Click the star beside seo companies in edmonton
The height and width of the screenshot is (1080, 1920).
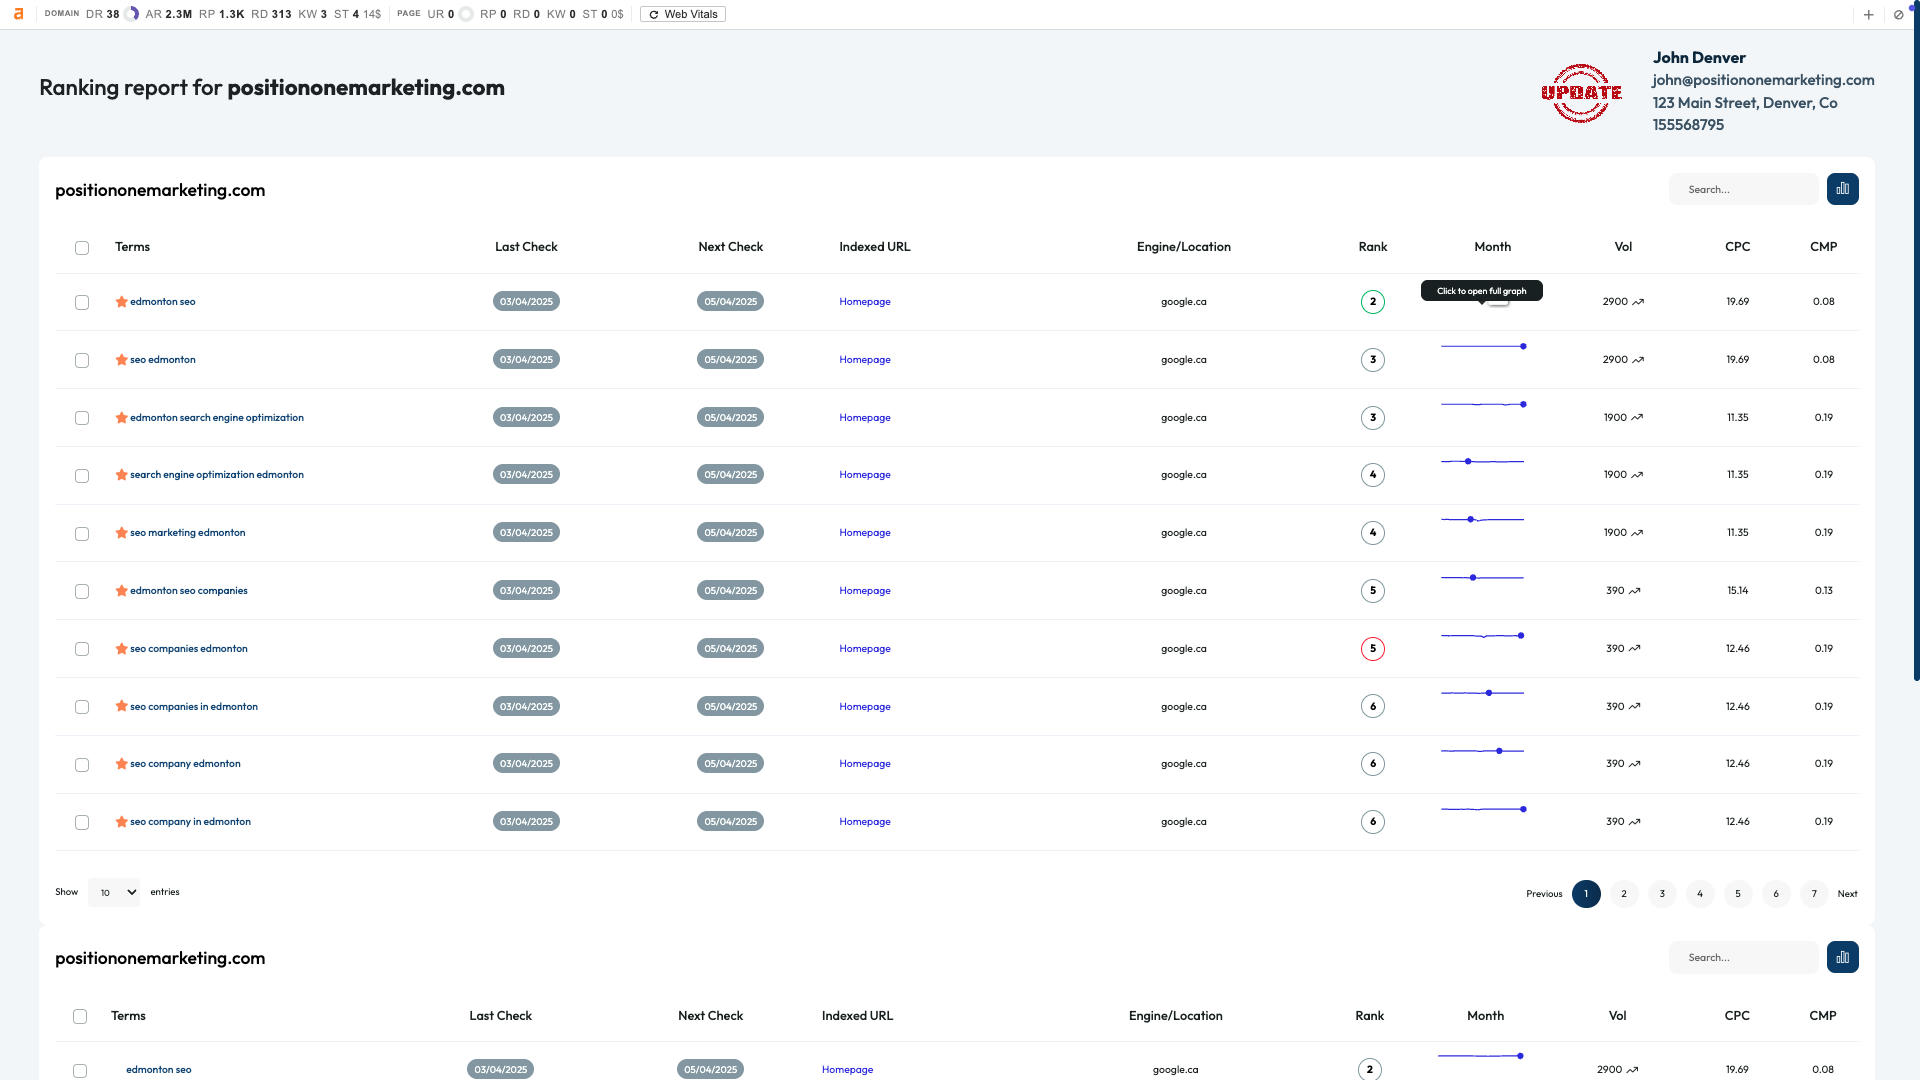tap(121, 706)
